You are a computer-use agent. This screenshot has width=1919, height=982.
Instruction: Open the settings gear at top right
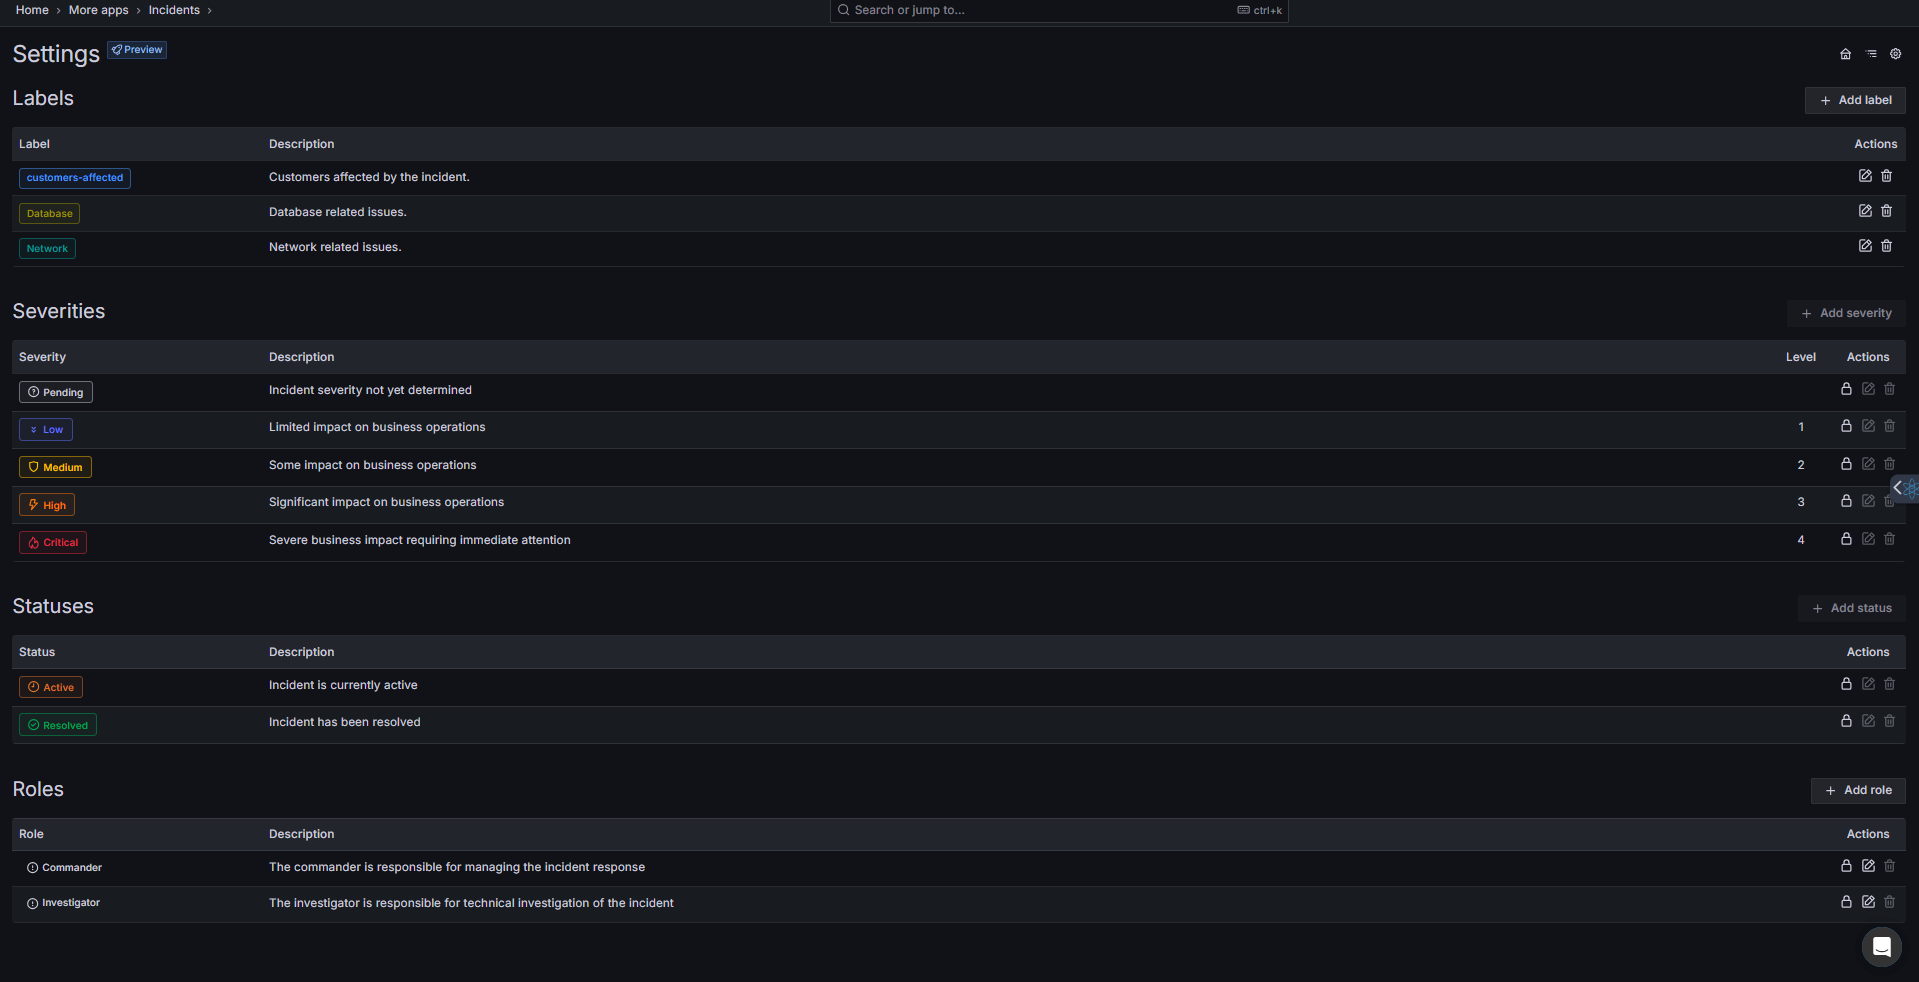(1895, 54)
